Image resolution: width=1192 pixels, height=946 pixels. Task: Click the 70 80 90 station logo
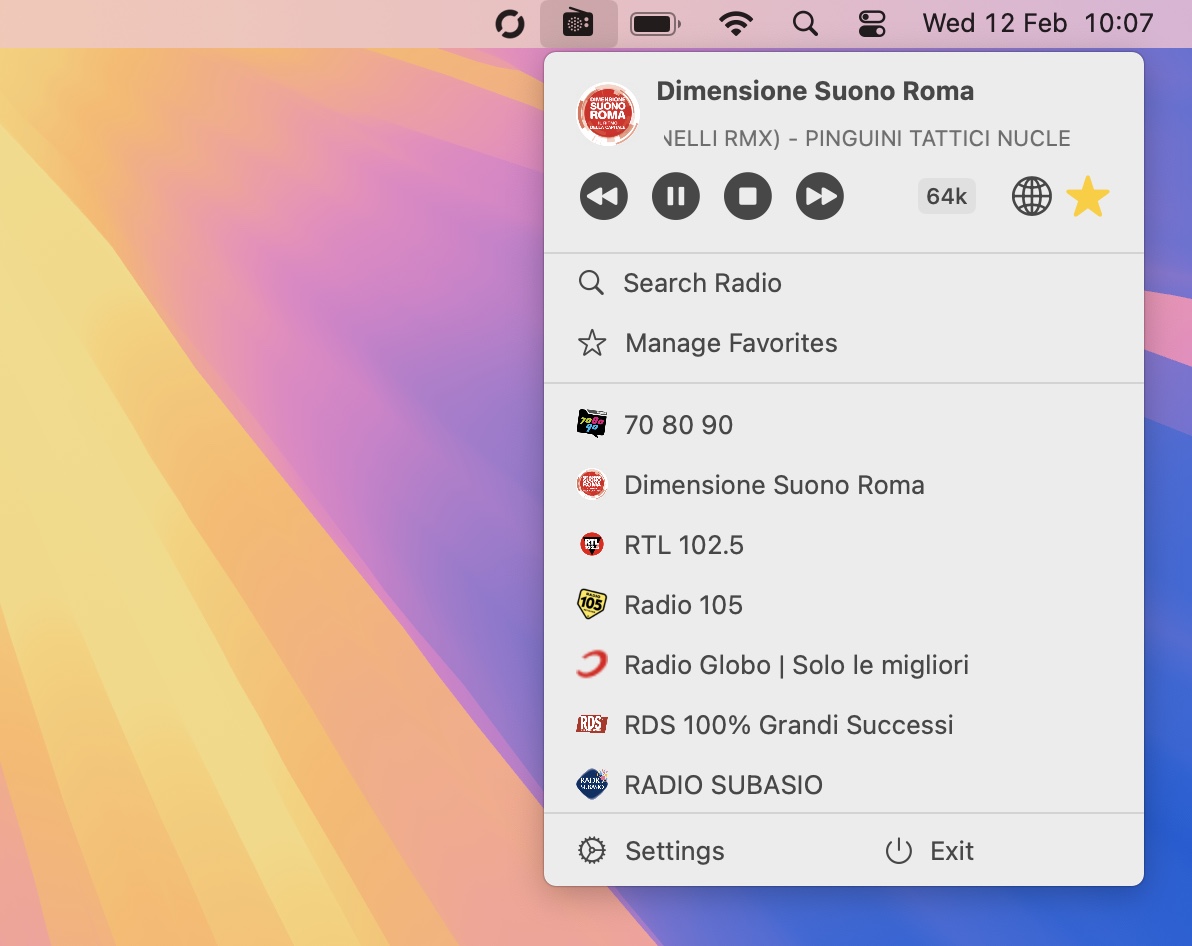click(x=591, y=423)
